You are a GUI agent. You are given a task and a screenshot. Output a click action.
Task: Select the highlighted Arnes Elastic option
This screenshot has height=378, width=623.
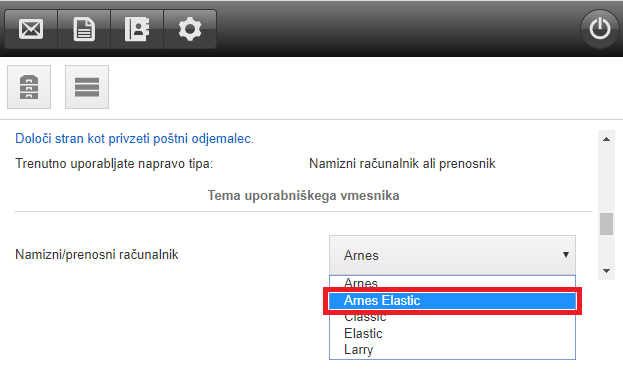[452, 300]
